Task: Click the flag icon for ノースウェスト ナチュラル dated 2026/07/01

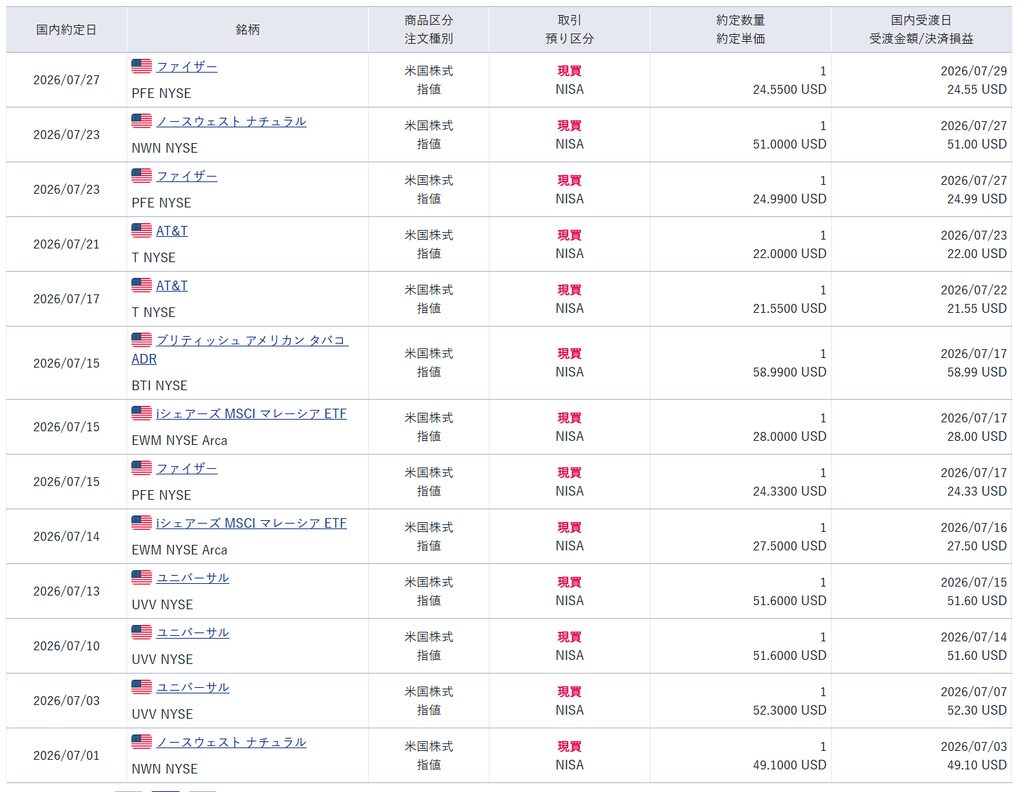Action: click(x=141, y=742)
